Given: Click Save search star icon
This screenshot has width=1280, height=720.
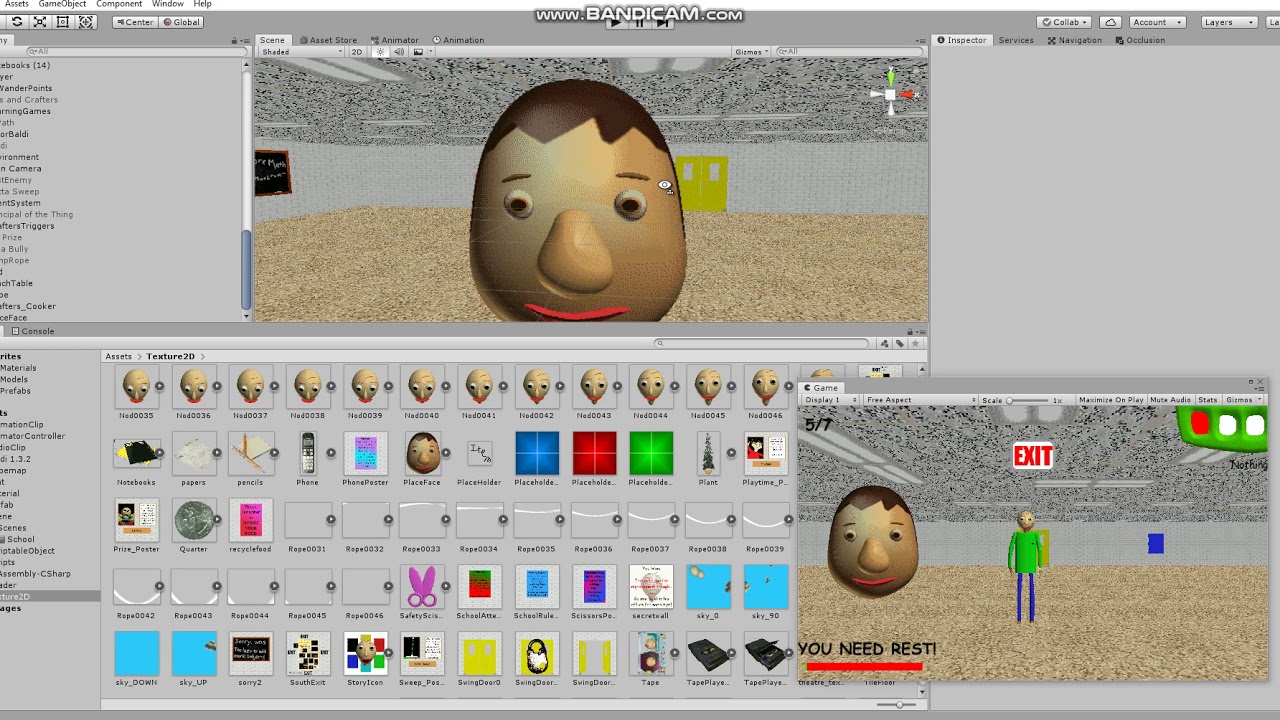Looking at the screenshot, I should tap(914, 343).
